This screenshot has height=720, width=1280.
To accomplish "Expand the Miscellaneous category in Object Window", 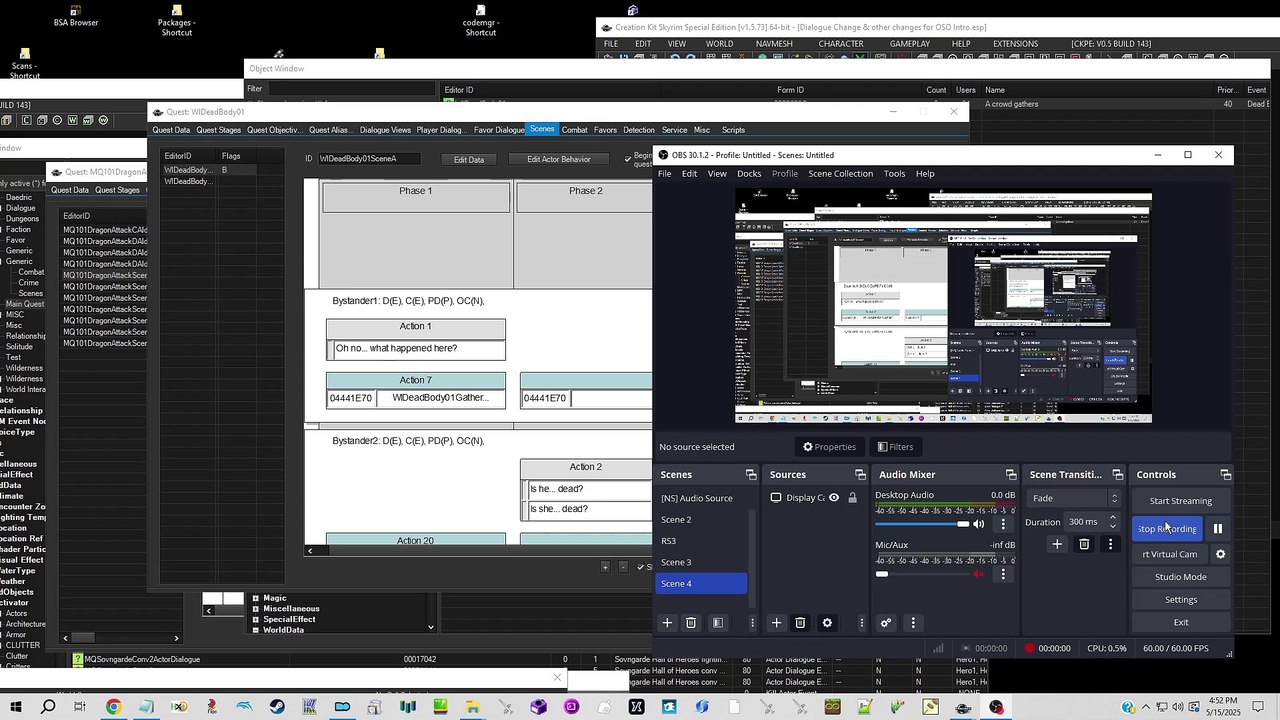I will click(255, 609).
